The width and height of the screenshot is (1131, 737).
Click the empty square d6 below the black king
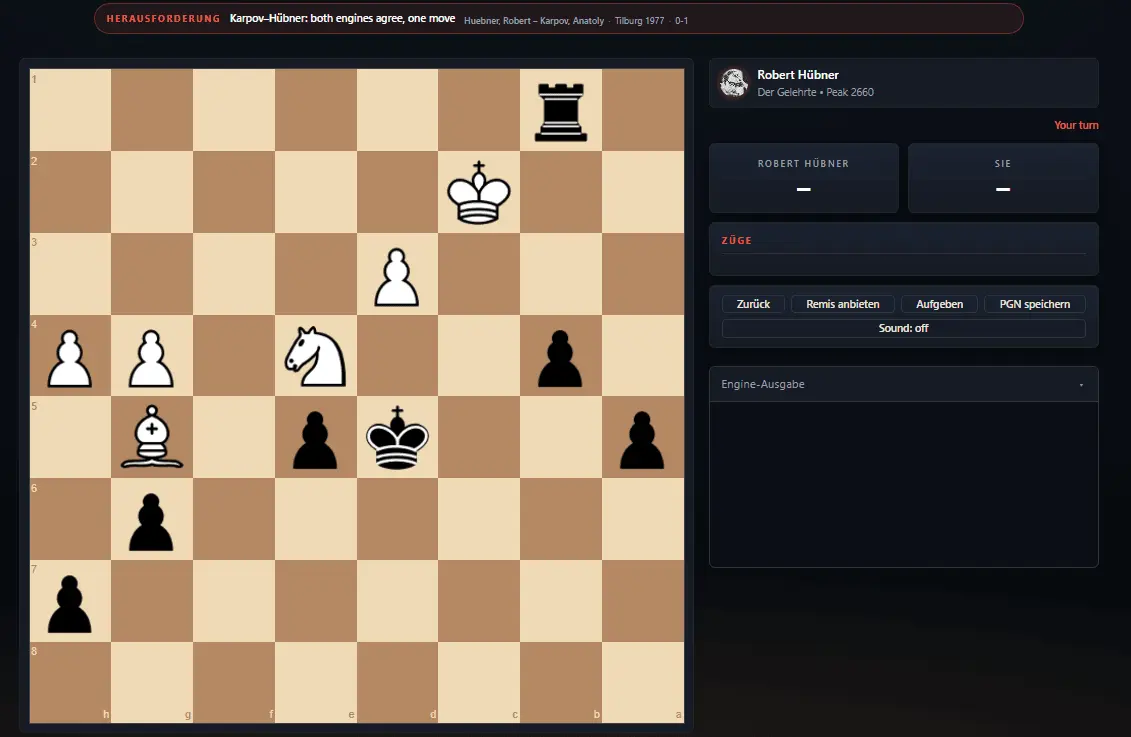tap(397, 519)
